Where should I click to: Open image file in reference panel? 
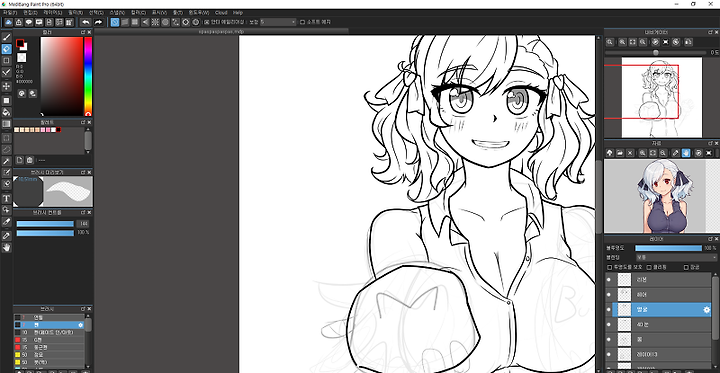pyautogui.click(x=620, y=153)
